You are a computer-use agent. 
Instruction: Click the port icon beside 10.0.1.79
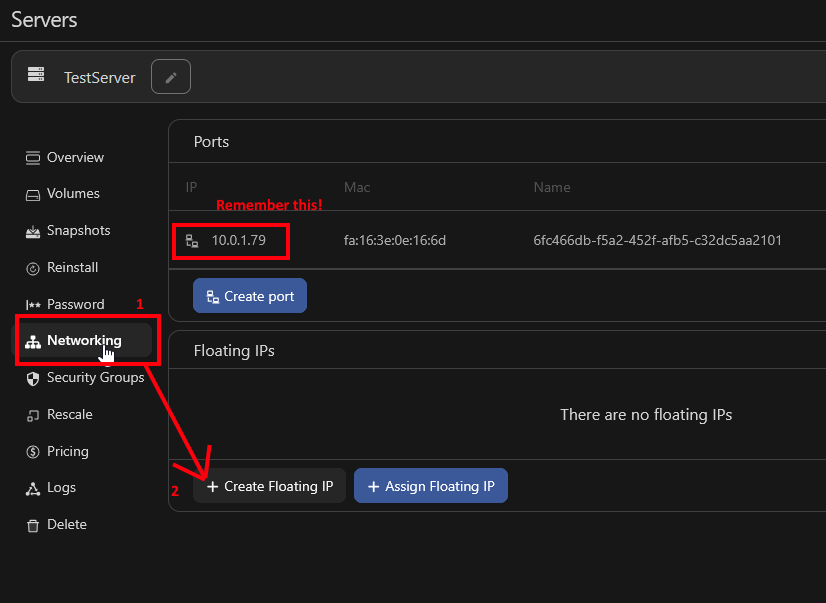point(194,240)
